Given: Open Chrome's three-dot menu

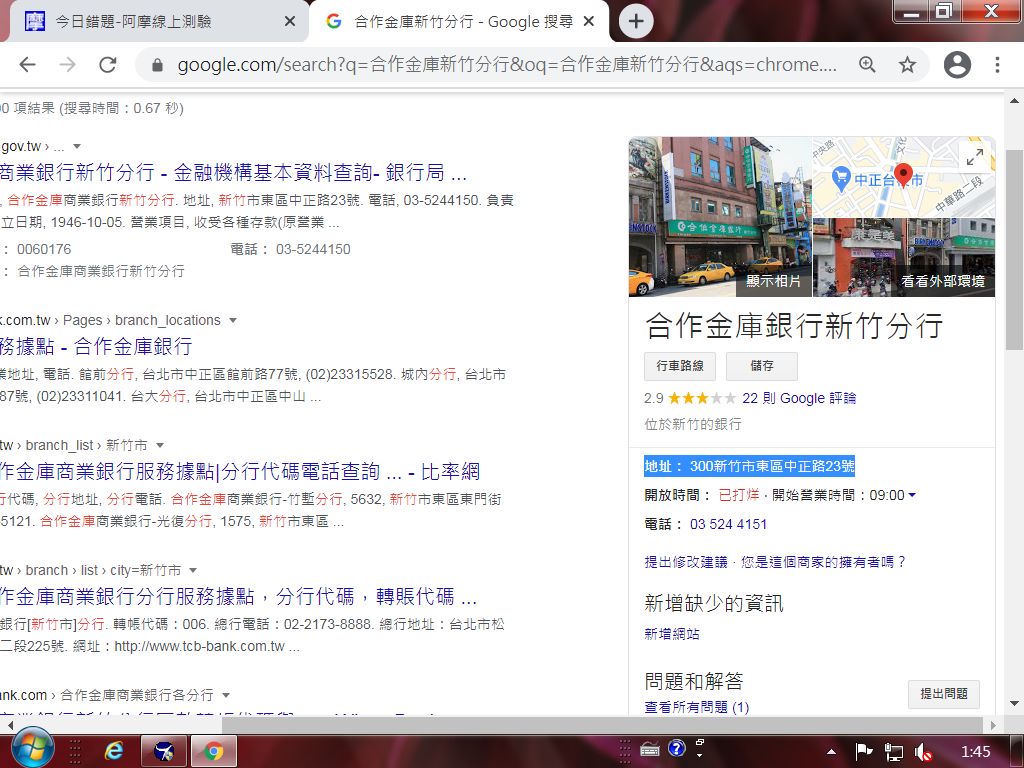Looking at the screenshot, I should pyautogui.click(x=997, y=63).
